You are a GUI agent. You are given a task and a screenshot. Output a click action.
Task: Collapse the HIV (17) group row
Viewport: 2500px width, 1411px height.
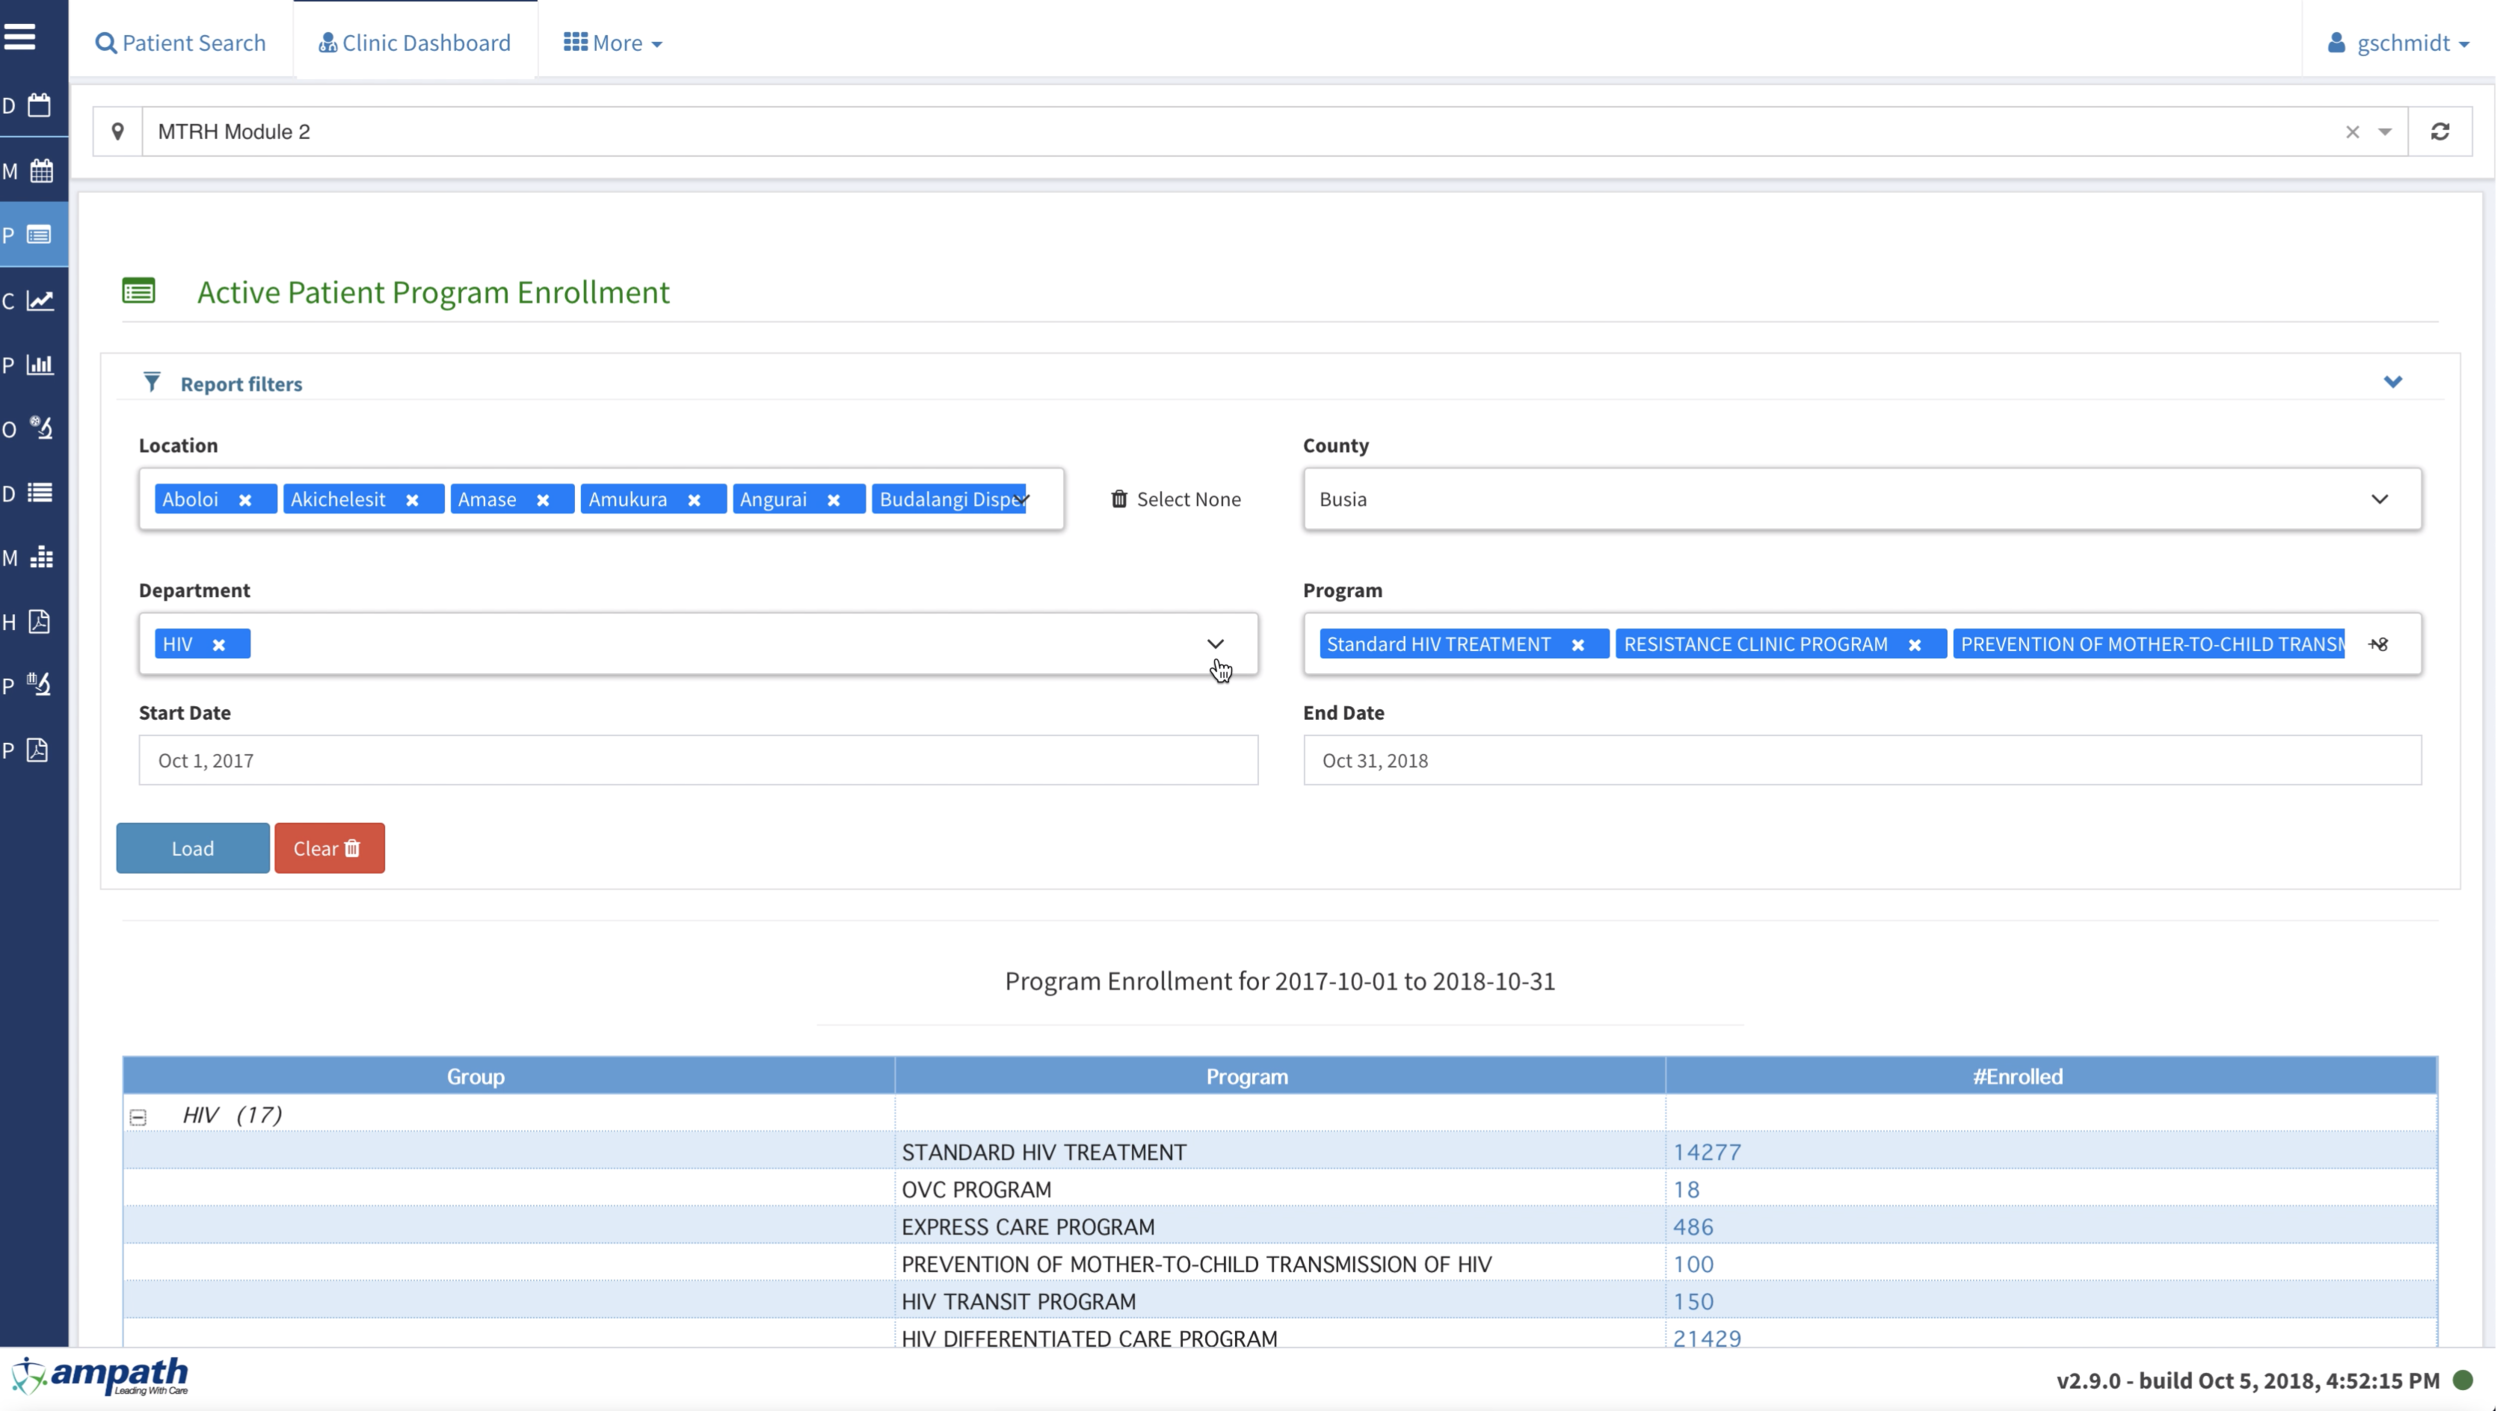tap(138, 1116)
